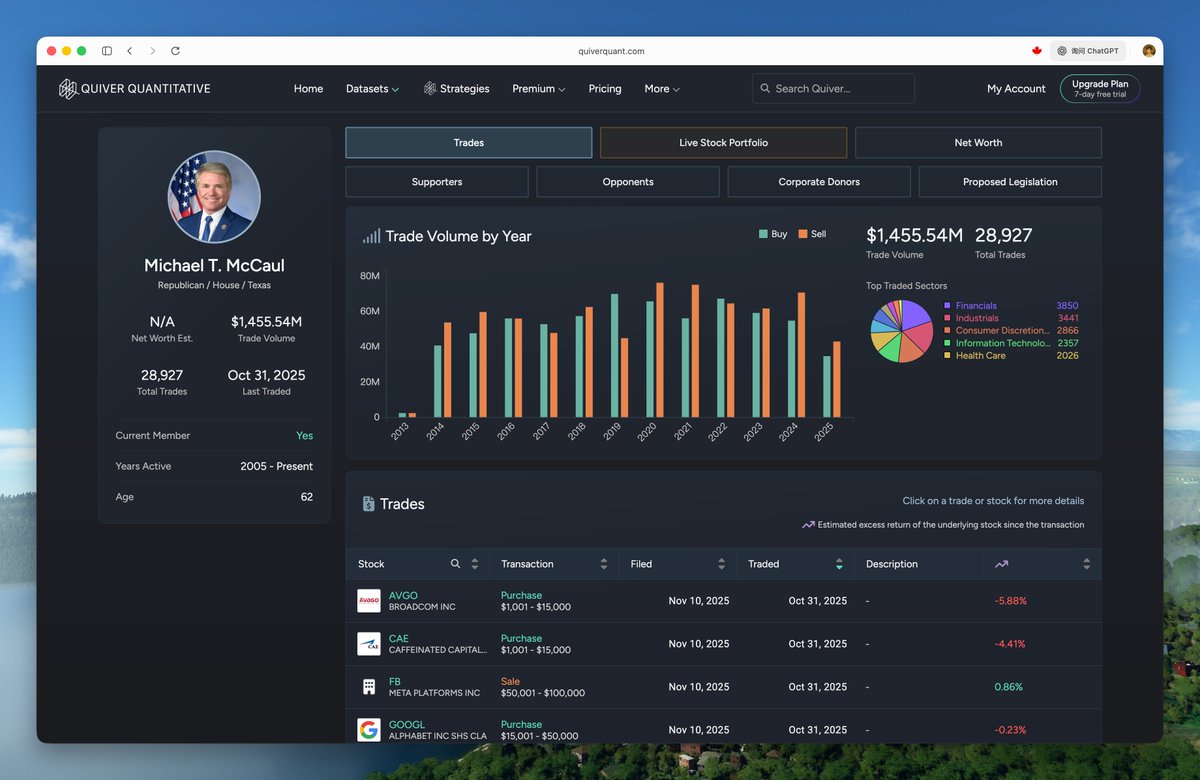The image size is (1200, 780).
Task: Open the GOOGL ticker link
Action: coord(407,725)
